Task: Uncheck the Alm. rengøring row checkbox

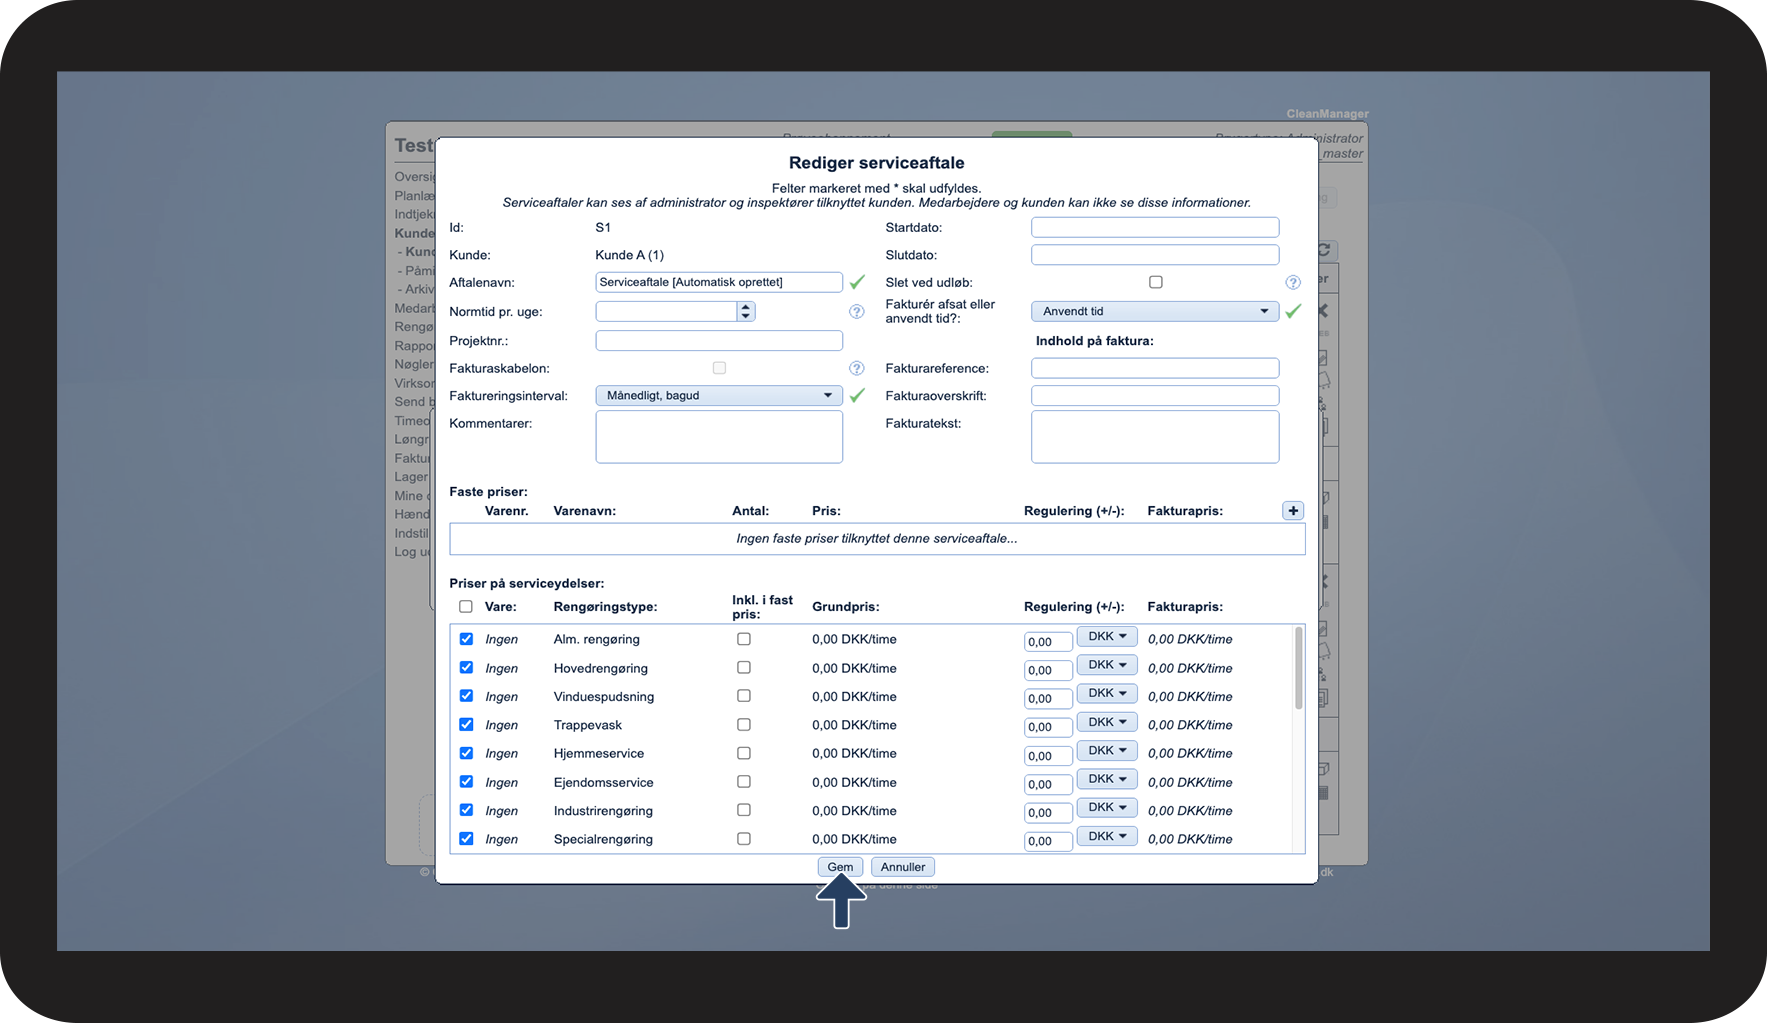Action: coord(466,639)
